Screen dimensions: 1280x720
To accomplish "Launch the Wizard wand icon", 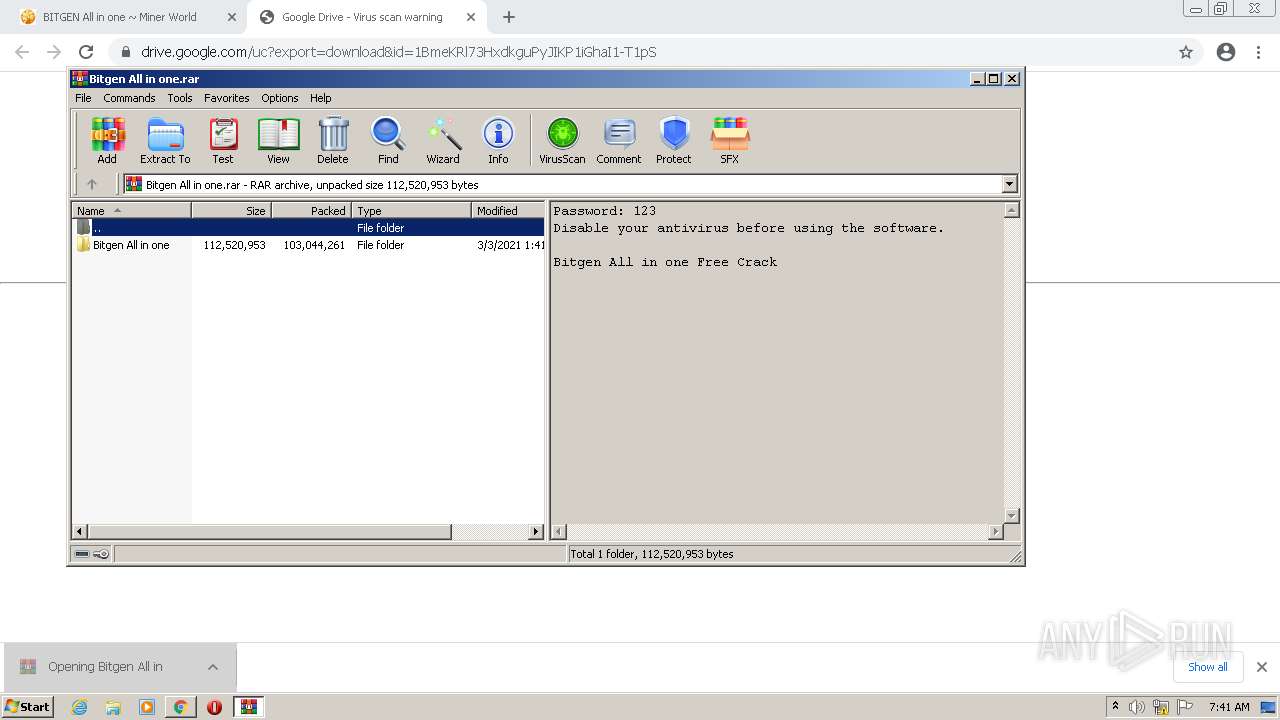I will [x=443, y=140].
